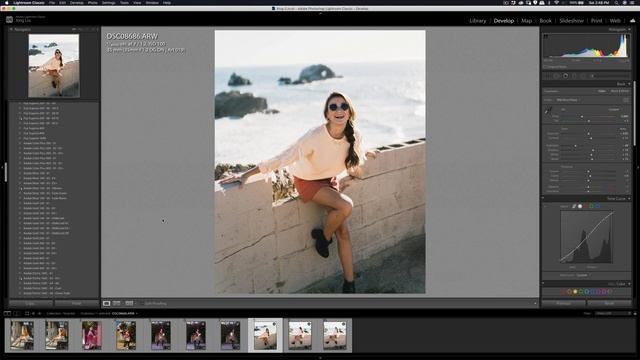Select the Adjustment Brush tool
640x360 pixels.
click(x=593, y=76)
